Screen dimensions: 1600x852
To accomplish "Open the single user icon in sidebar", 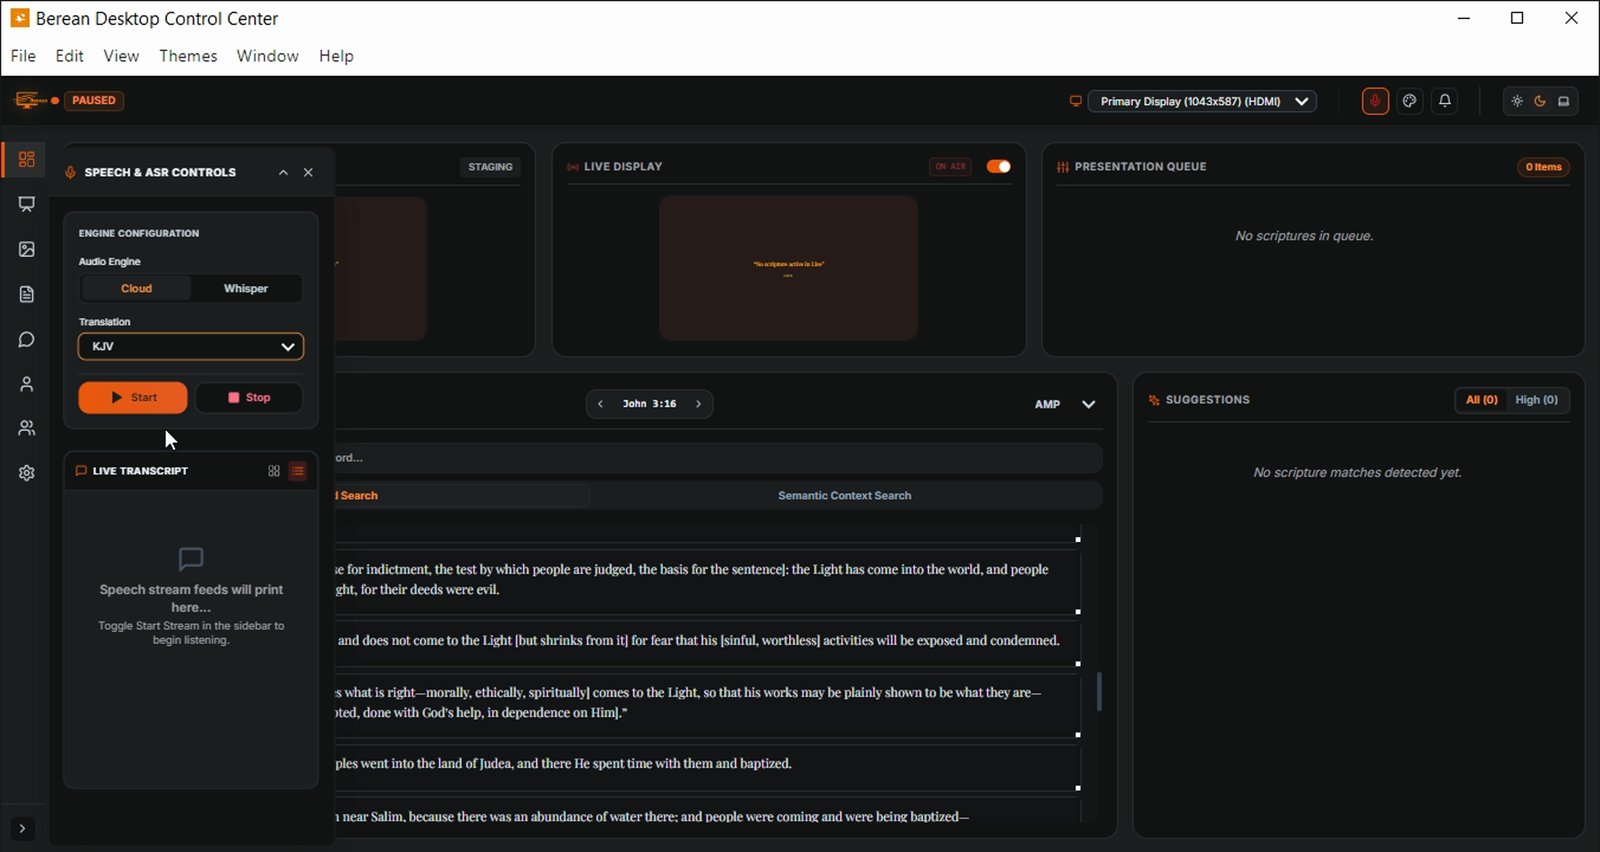I will click(26, 384).
